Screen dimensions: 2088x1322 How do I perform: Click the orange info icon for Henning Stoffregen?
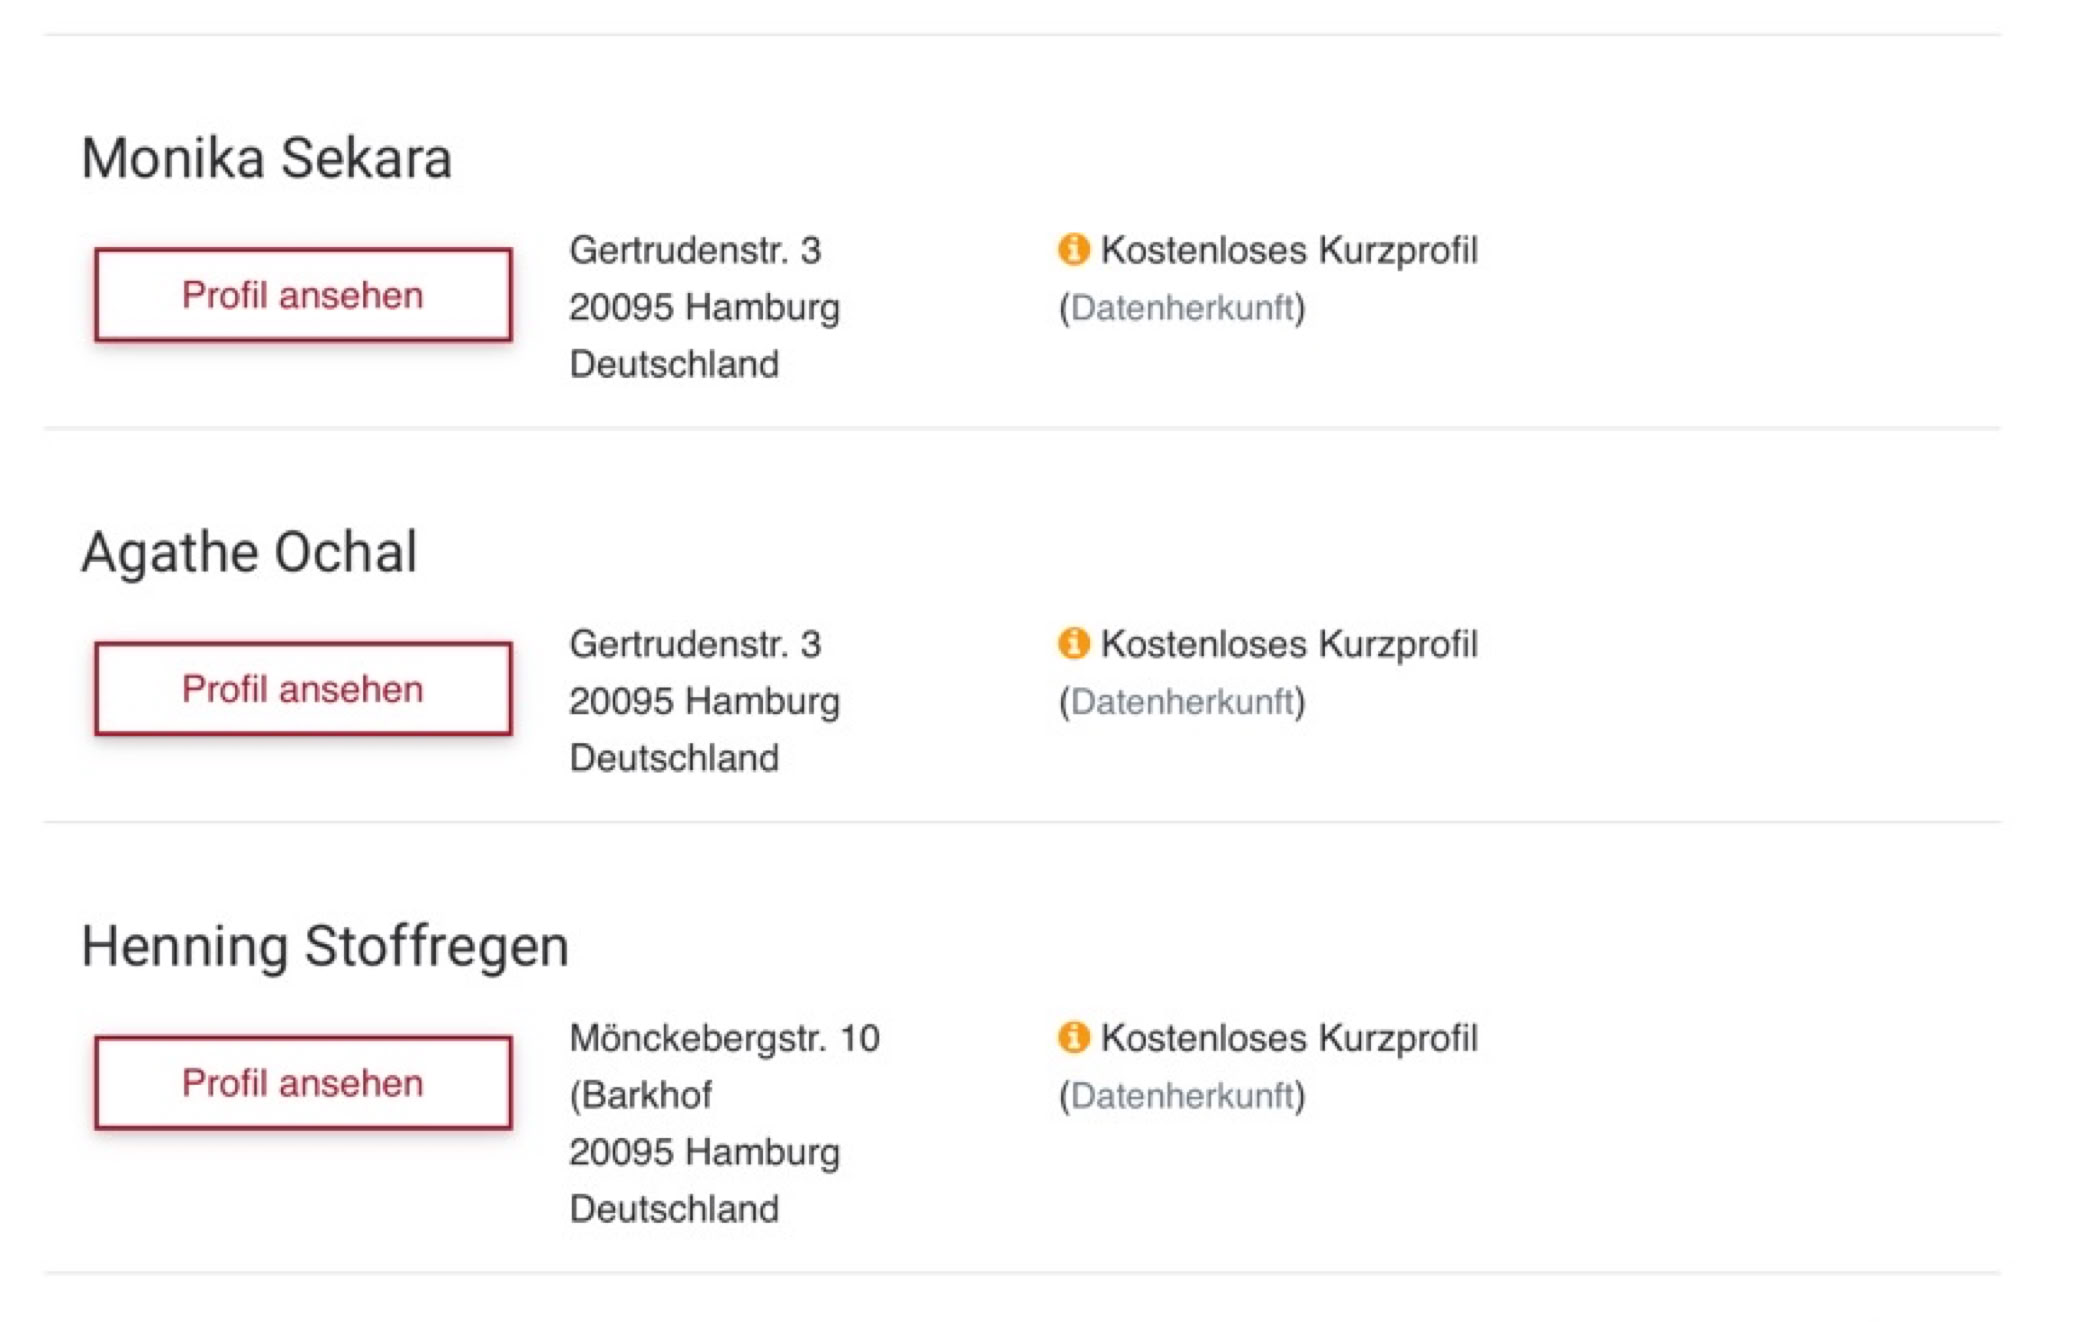tap(1073, 1037)
